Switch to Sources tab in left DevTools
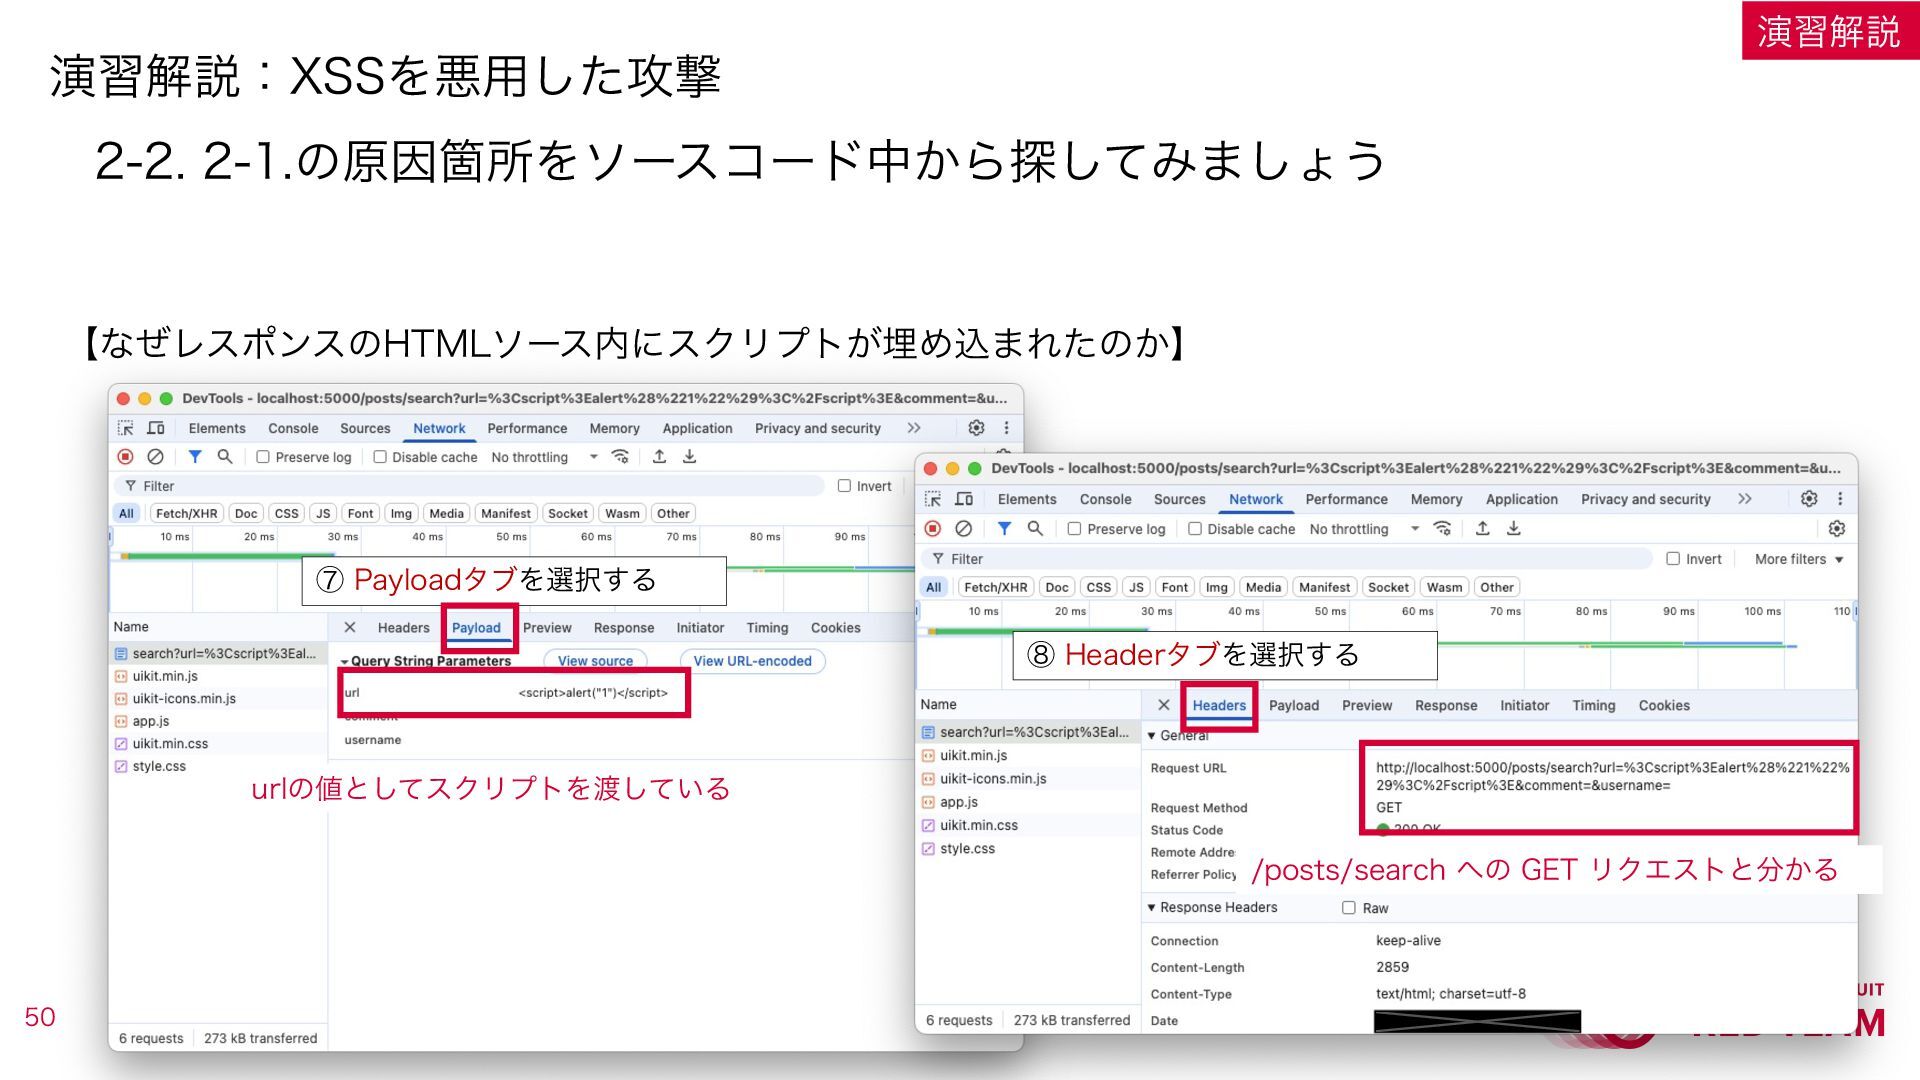This screenshot has width=1920, height=1080. (x=365, y=428)
